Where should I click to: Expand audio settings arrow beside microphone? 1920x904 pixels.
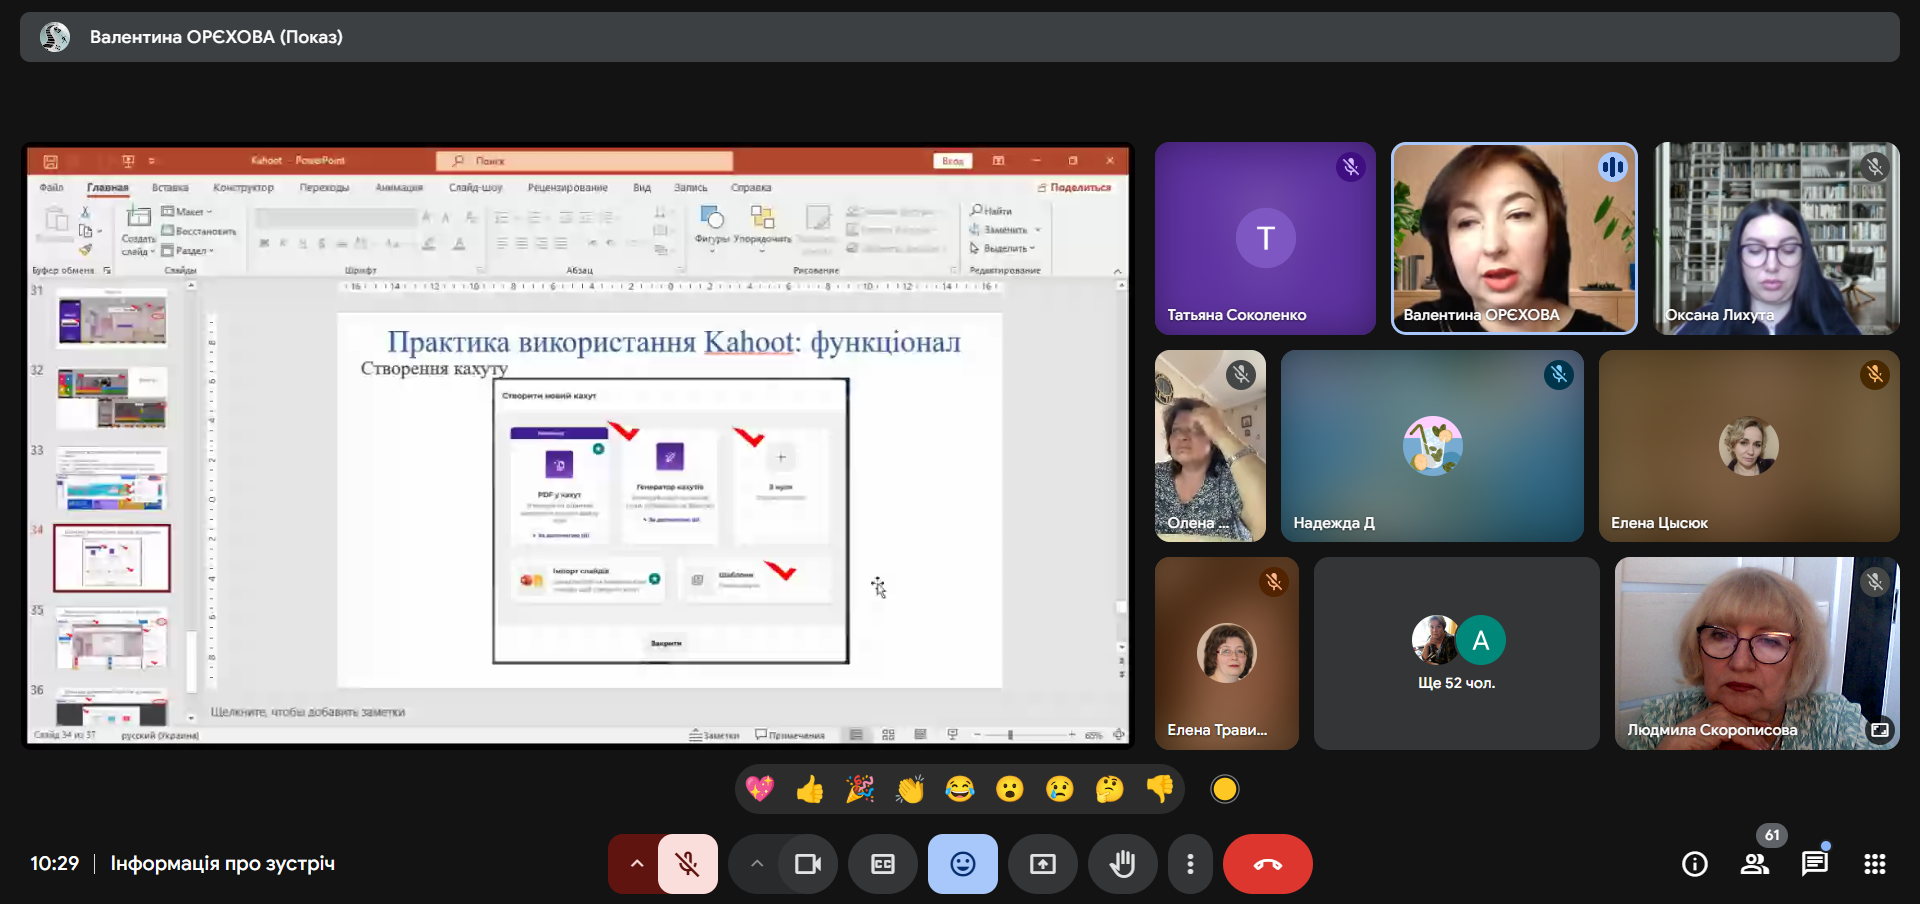[636, 864]
